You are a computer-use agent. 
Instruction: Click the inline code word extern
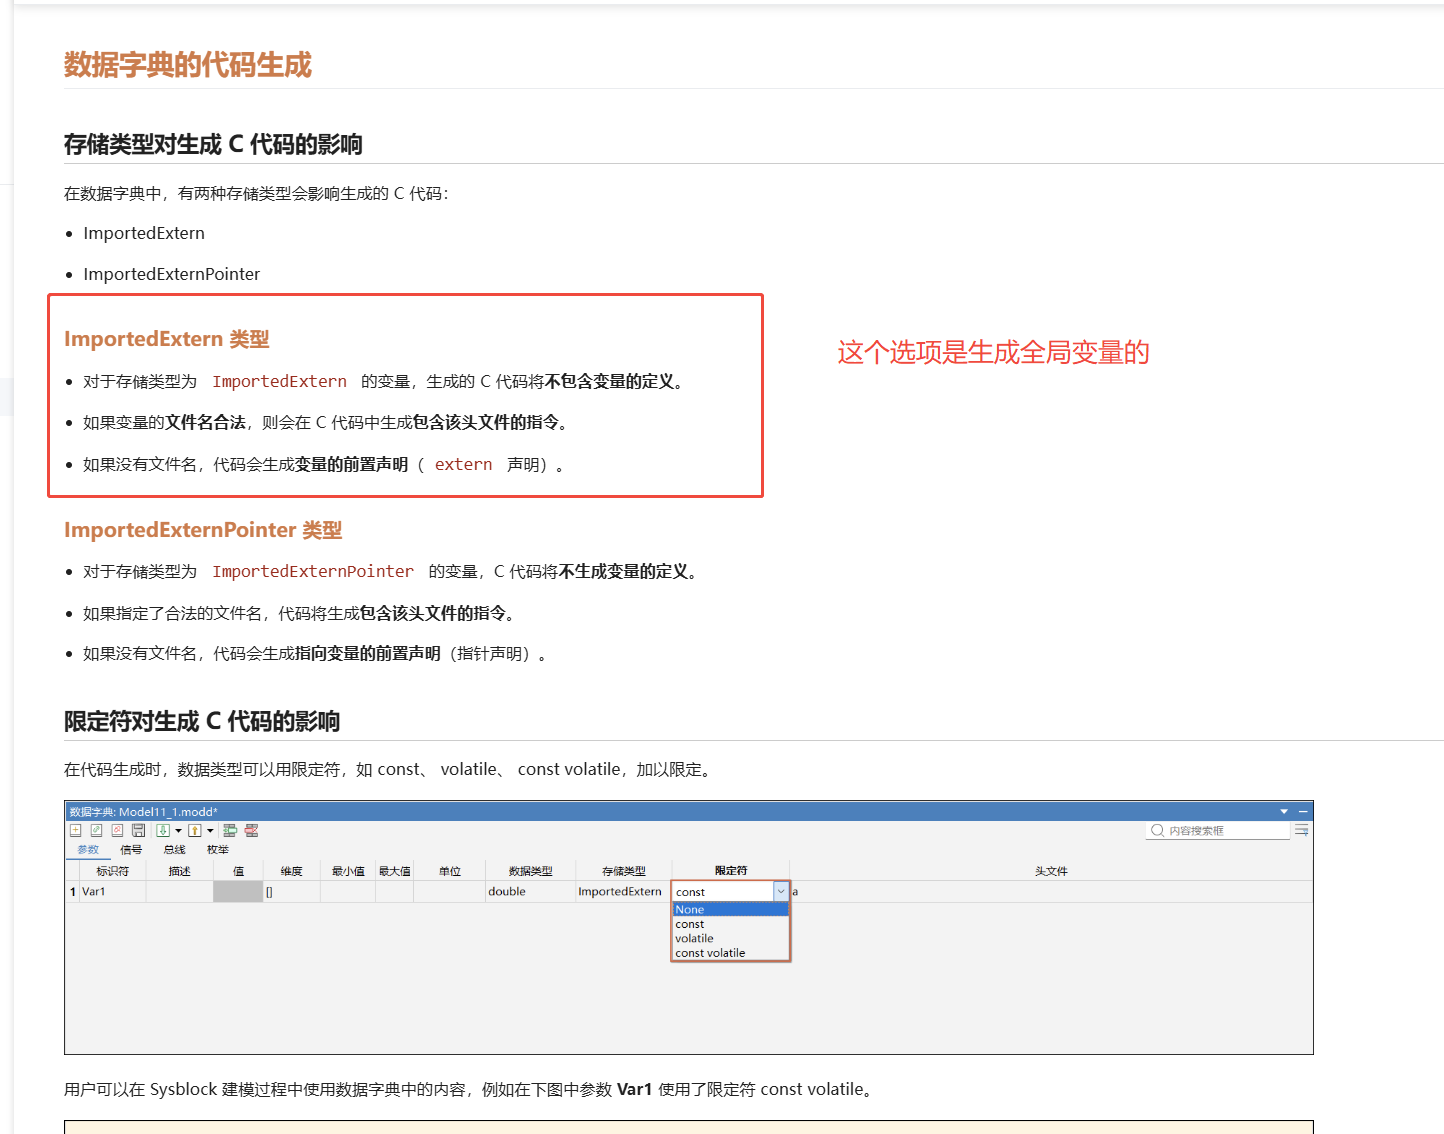click(x=463, y=464)
